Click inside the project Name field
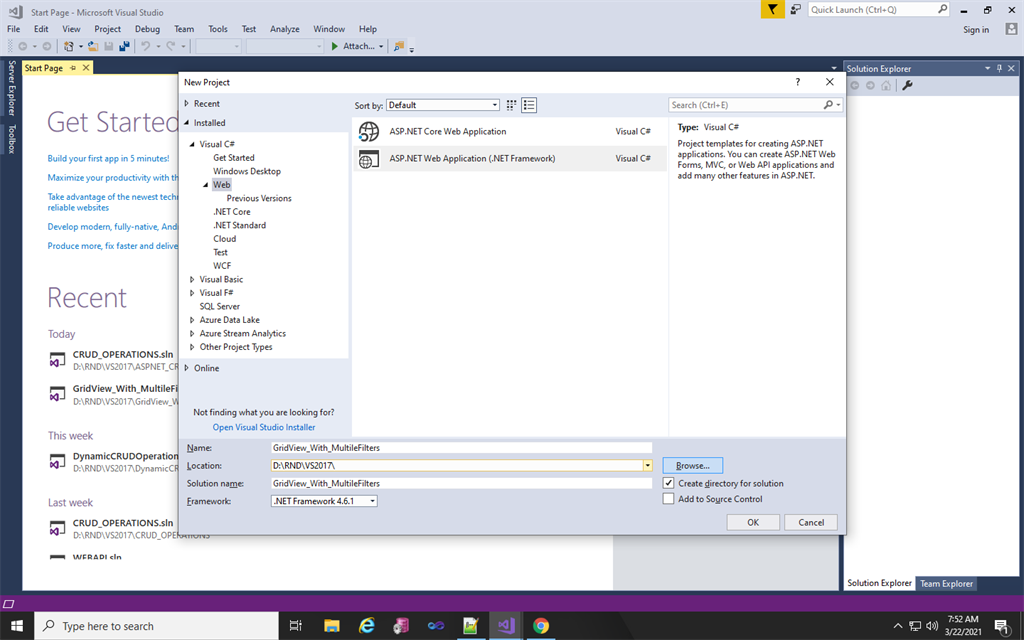The height and width of the screenshot is (640, 1024). [x=460, y=447]
